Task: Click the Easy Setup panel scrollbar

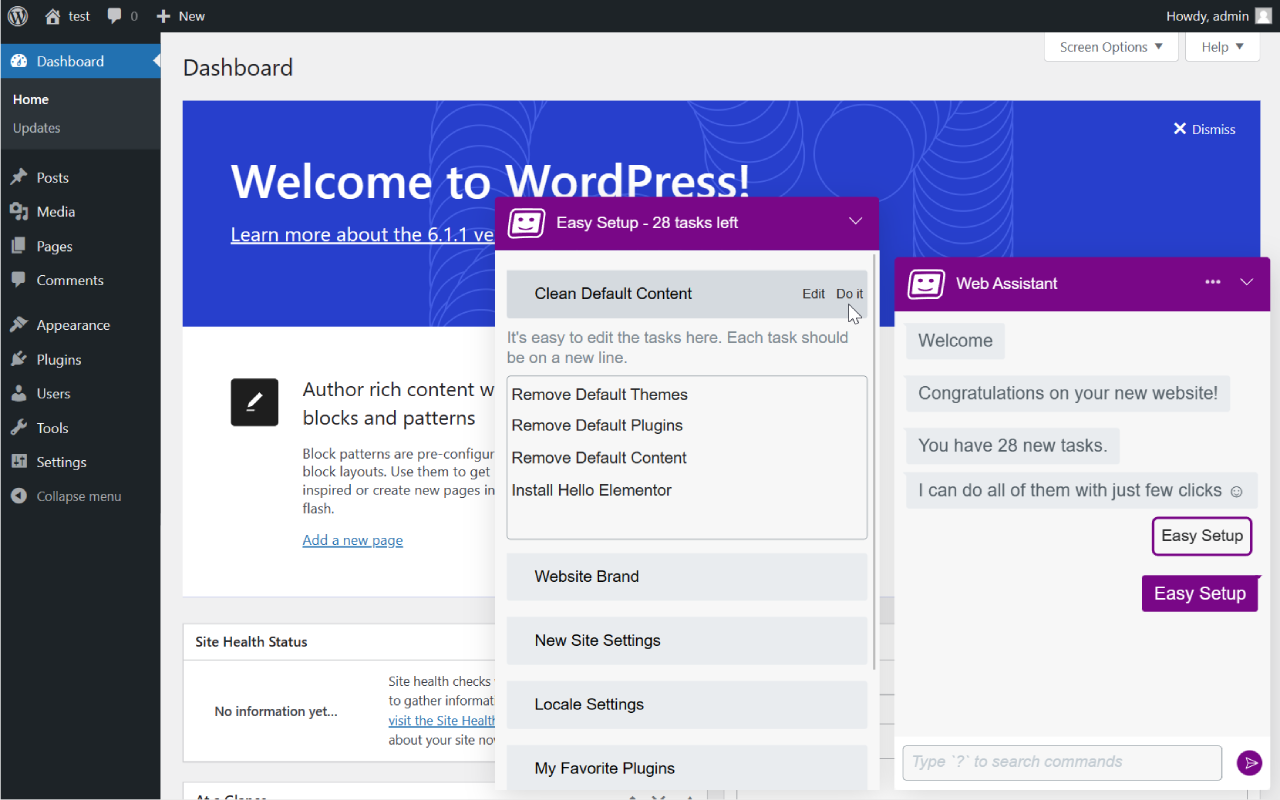Action: coord(876,460)
